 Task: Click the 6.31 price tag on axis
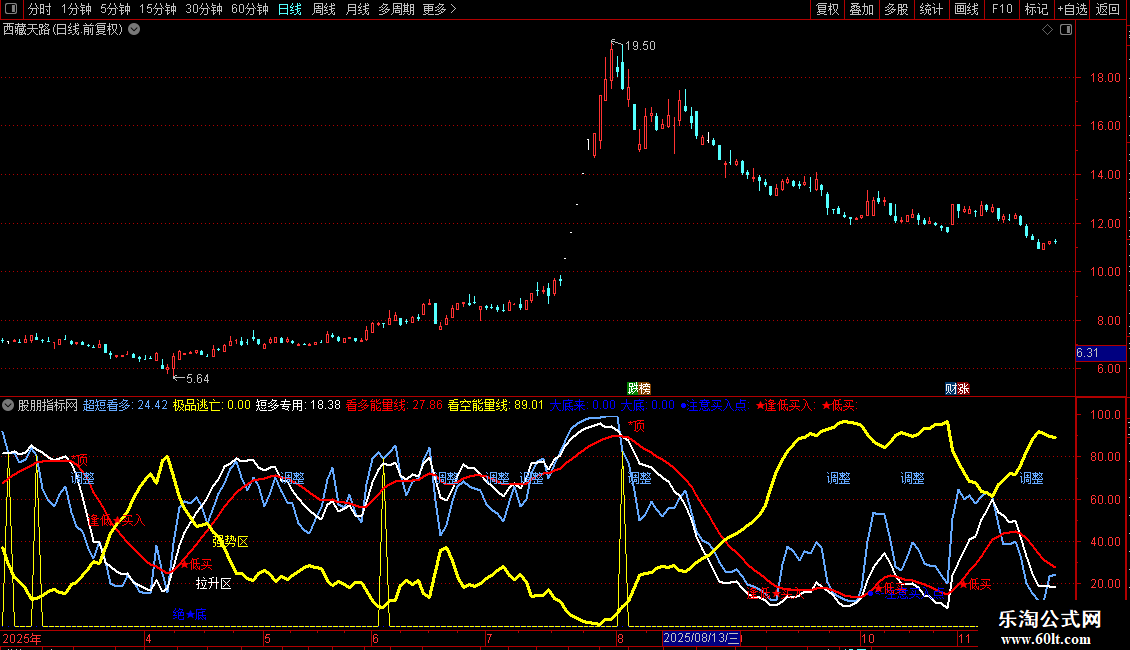click(1100, 353)
